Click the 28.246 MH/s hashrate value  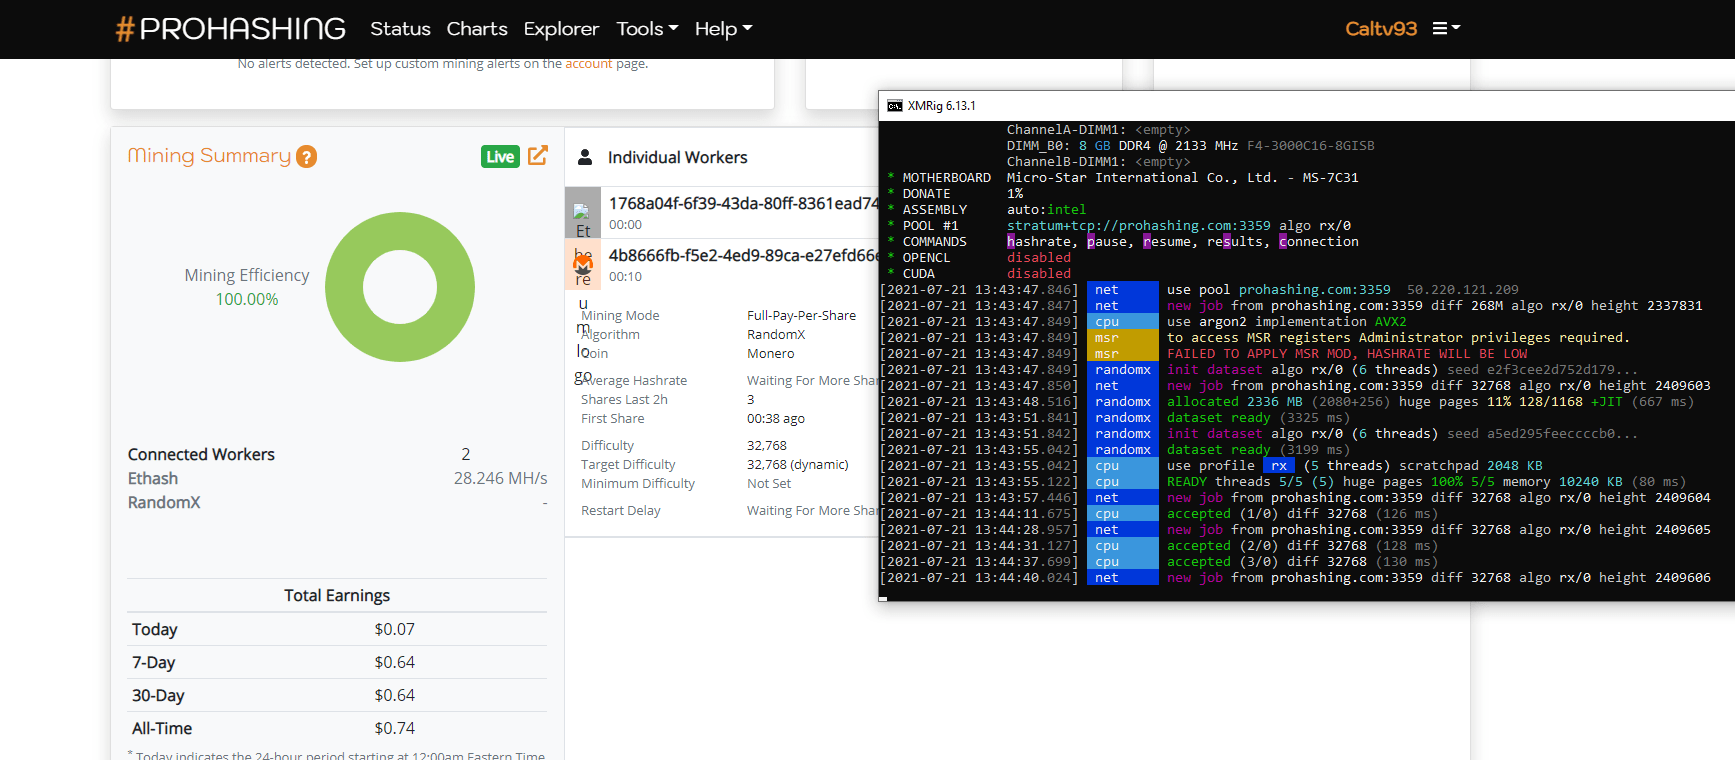click(x=501, y=479)
